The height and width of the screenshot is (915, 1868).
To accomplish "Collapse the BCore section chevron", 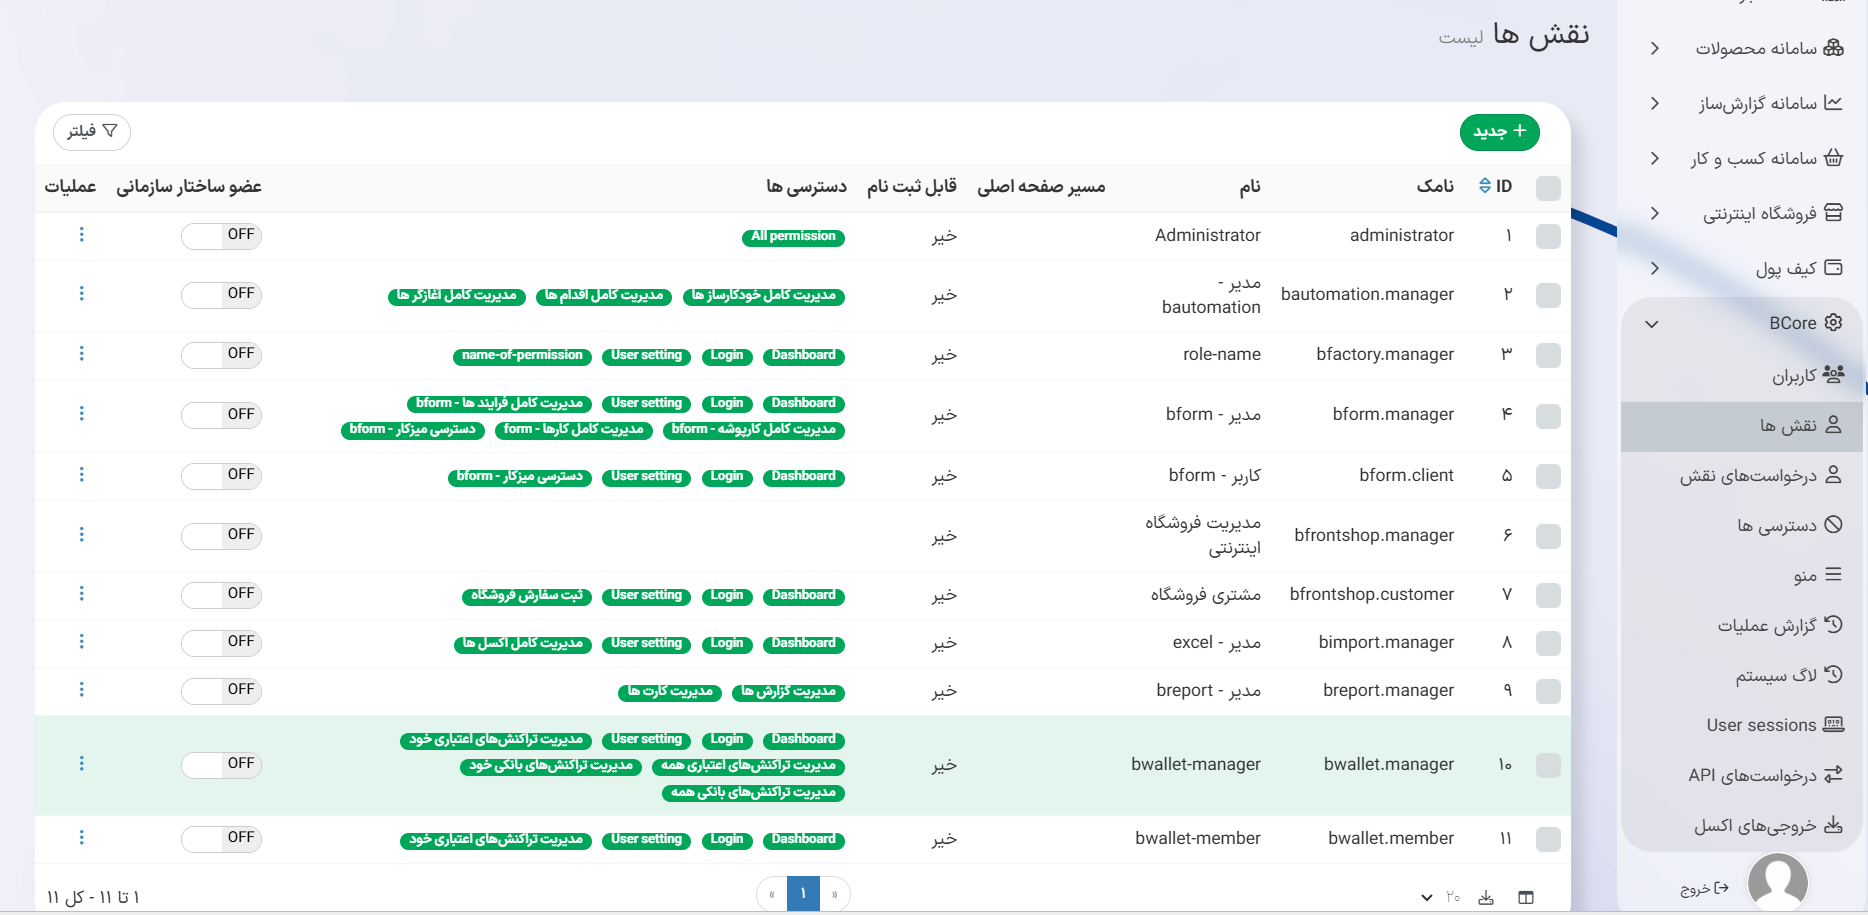I will coord(1652,323).
